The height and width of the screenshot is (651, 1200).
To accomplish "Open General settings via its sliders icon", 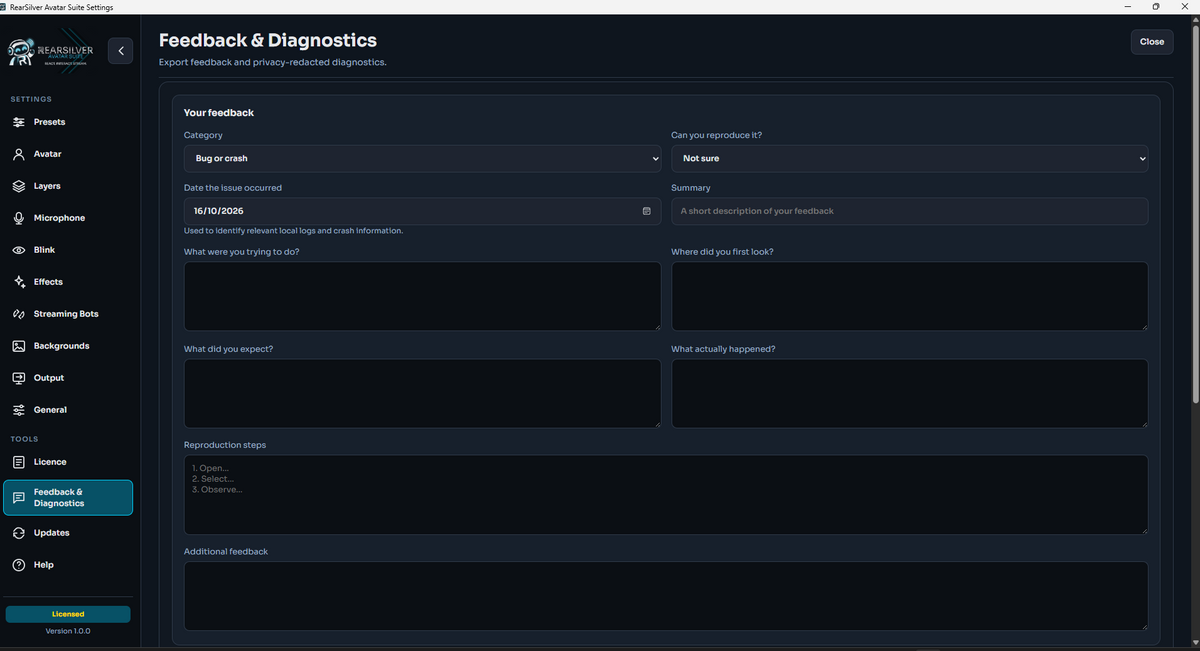I will 19,410.
